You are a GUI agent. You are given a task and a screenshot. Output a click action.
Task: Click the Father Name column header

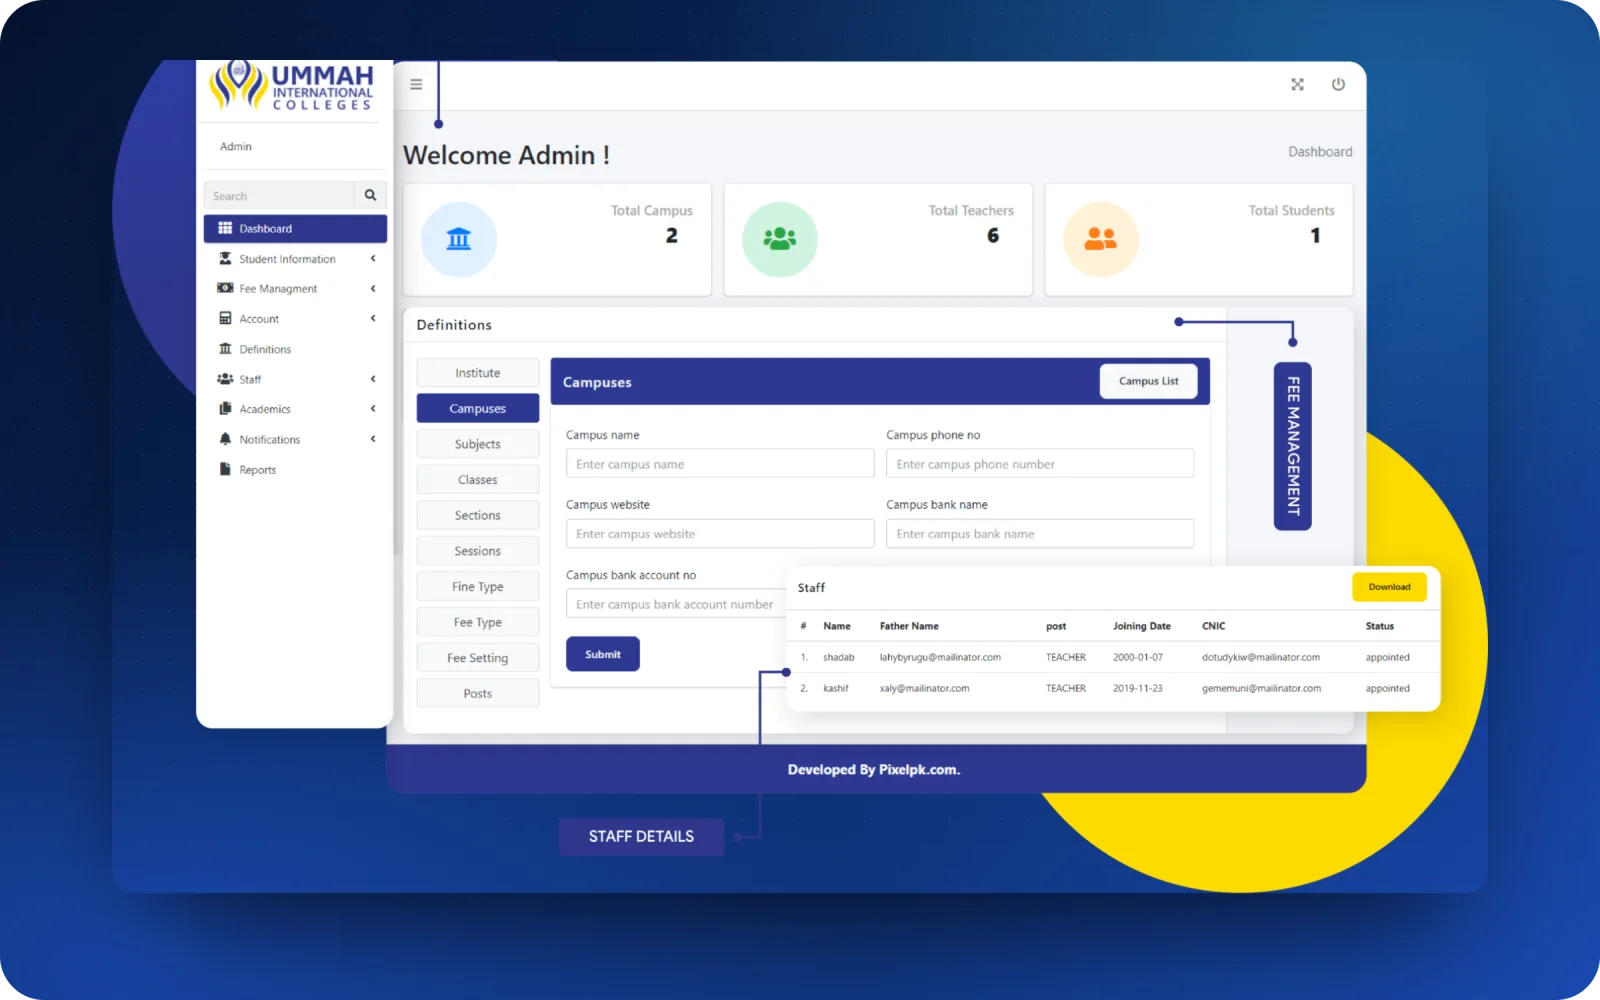pyautogui.click(x=909, y=626)
